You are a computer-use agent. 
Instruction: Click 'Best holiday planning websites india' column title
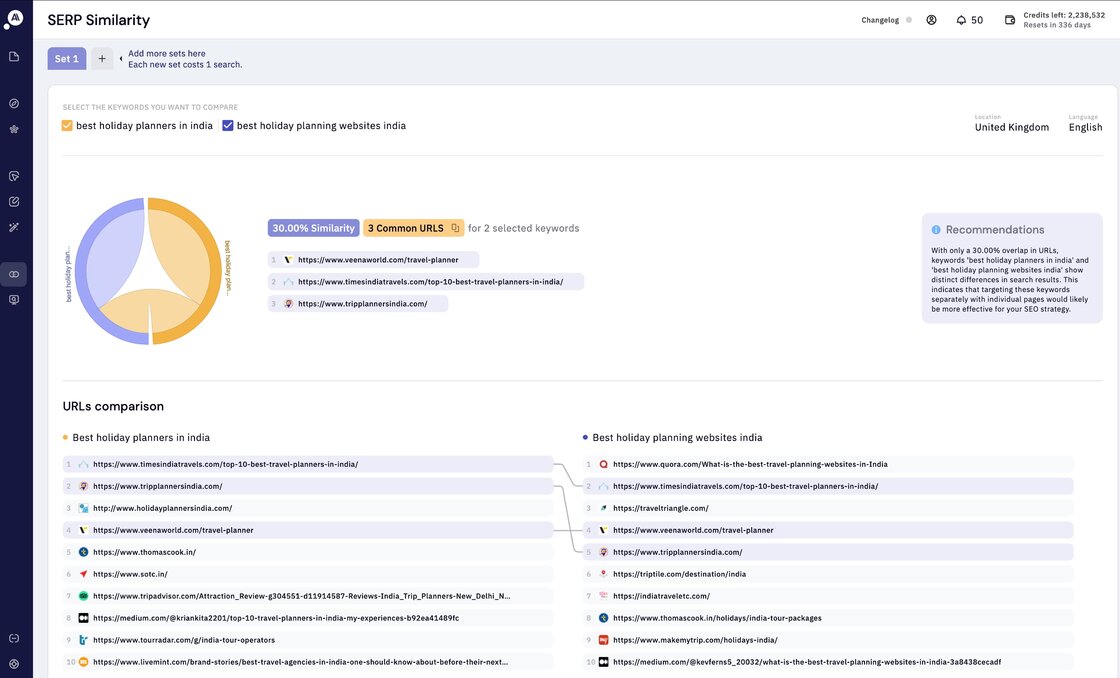coord(677,438)
